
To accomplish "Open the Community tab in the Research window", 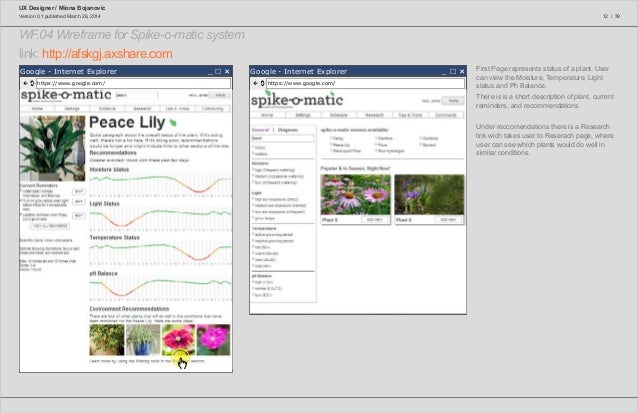I will coord(446,115).
